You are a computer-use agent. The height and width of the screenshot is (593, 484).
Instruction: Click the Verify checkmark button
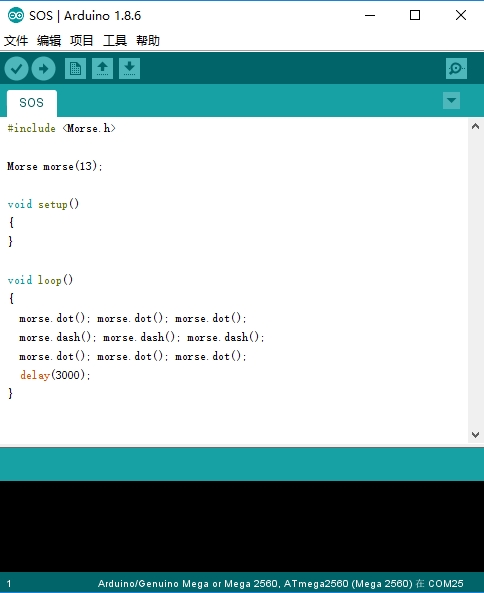point(16,68)
